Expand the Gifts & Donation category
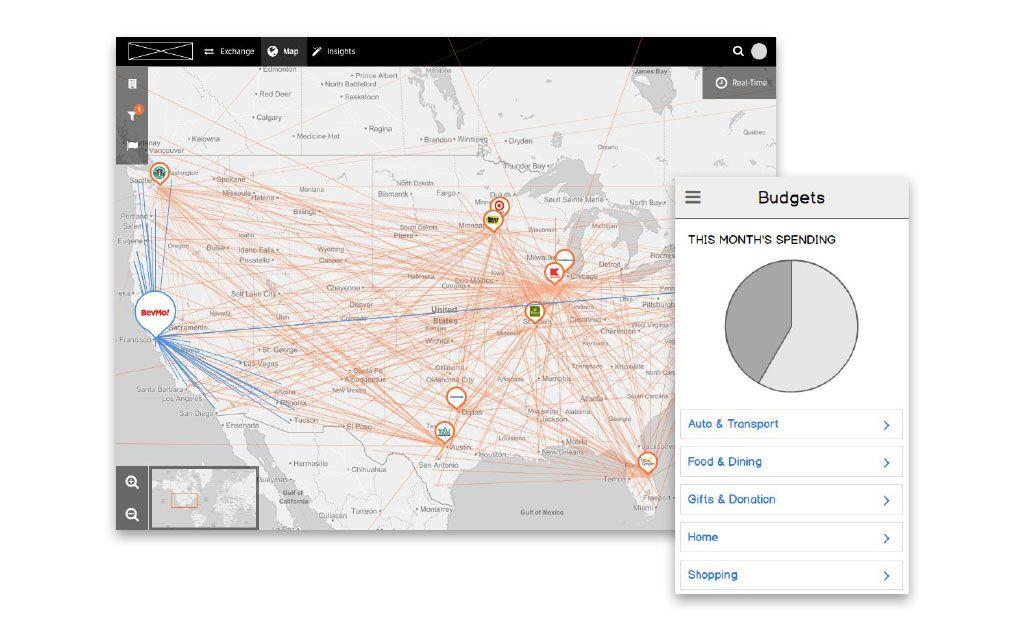 [791, 500]
